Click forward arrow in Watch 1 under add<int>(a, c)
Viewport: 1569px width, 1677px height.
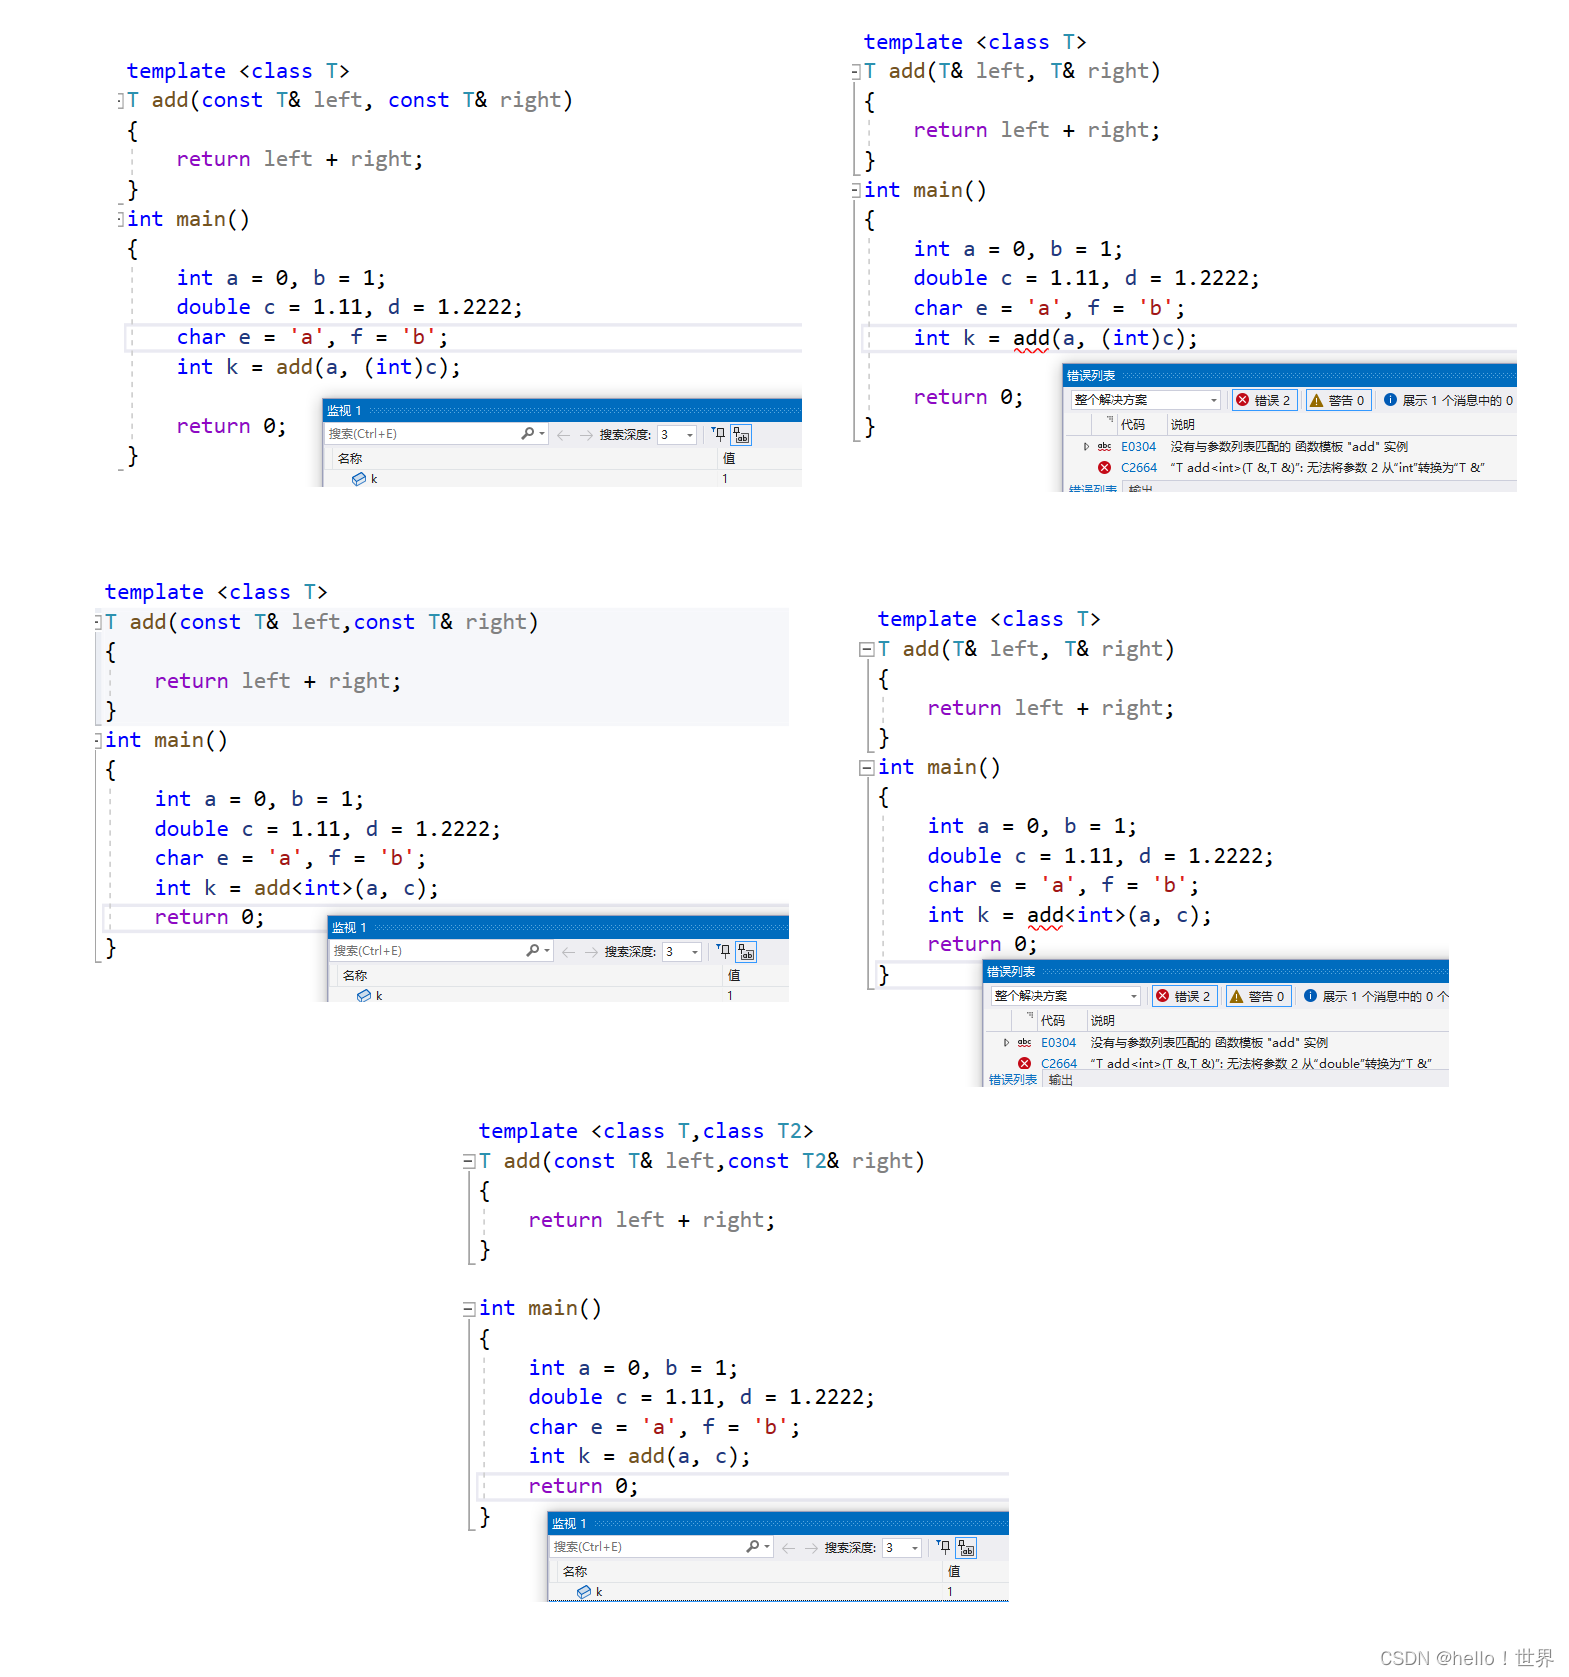pos(592,952)
